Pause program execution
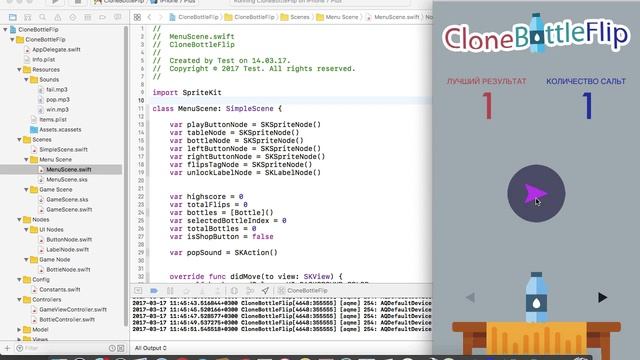640x360 pixels. 170,291
